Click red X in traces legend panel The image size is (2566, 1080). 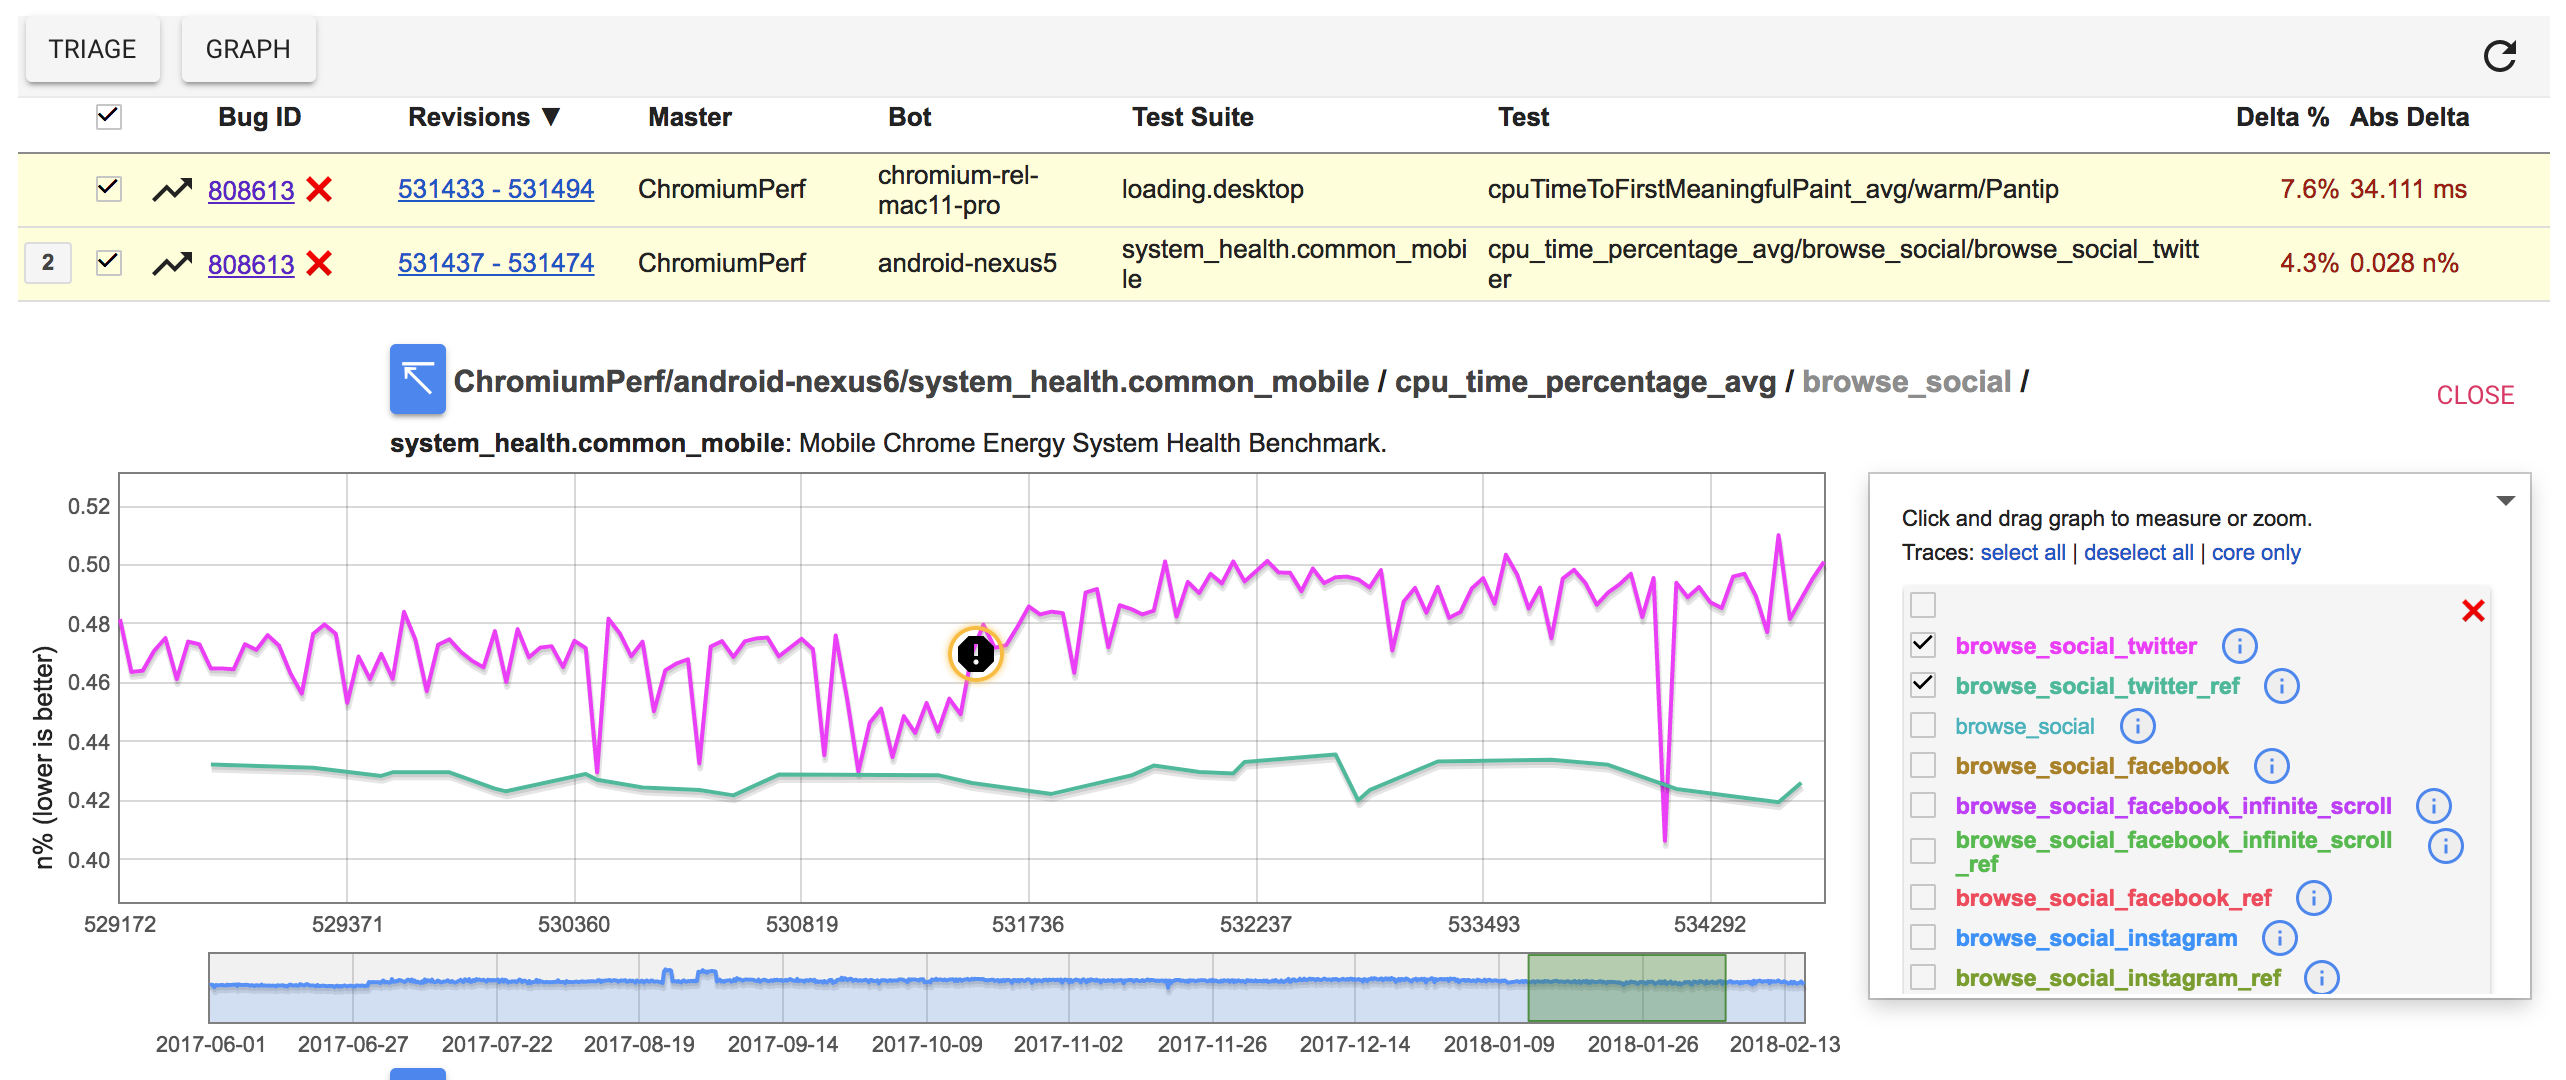[2473, 611]
